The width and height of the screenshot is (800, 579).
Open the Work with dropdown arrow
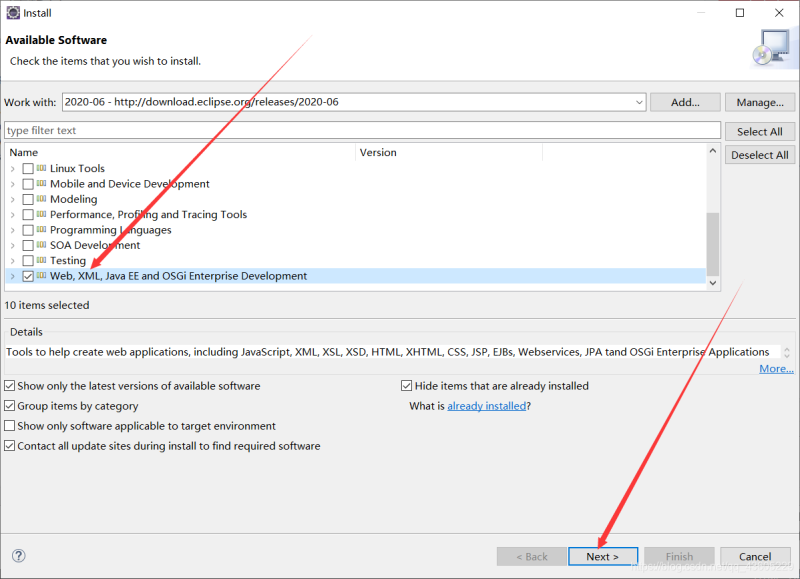(x=639, y=102)
